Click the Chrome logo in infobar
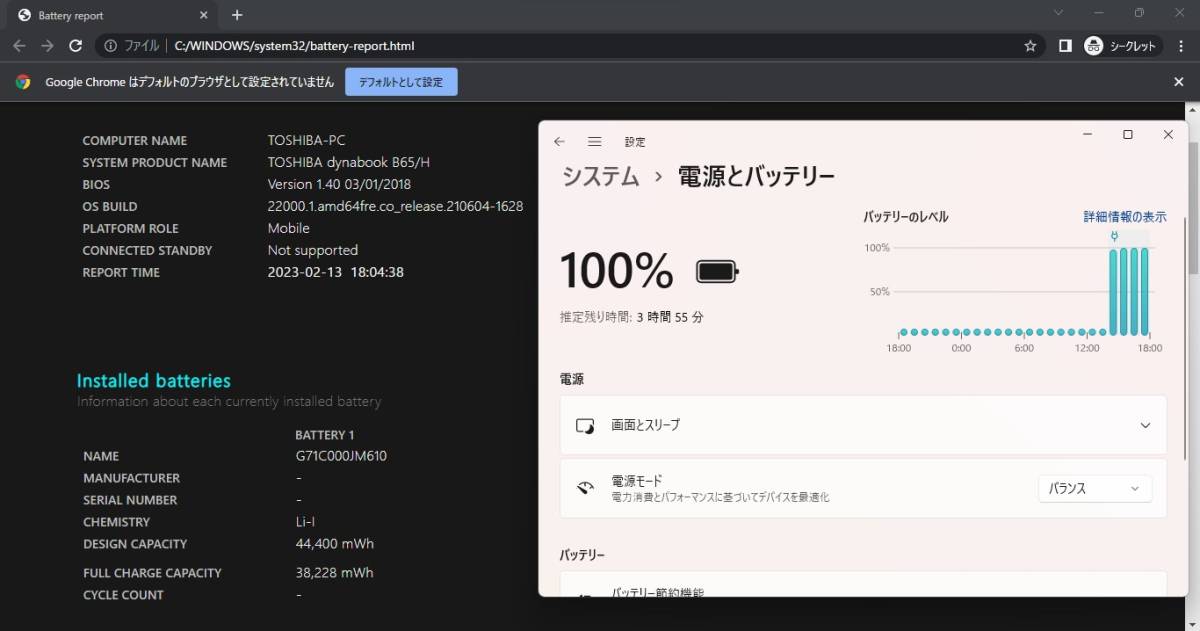The image size is (1200, 631). tap(23, 82)
